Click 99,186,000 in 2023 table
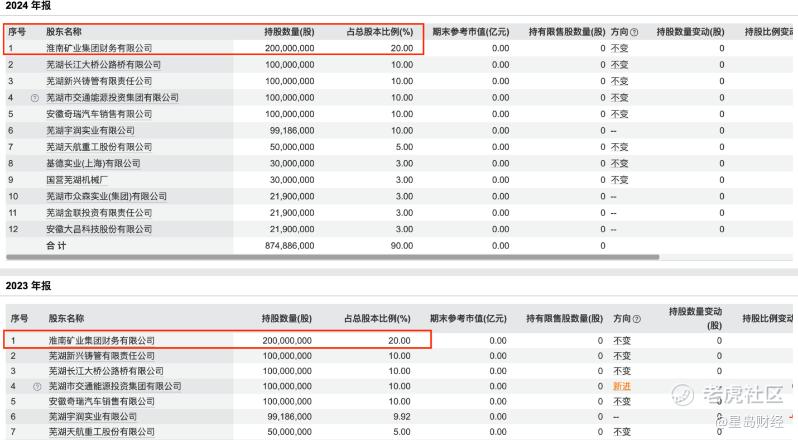Viewport: 798px width, 440px height. (x=290, y=417)
